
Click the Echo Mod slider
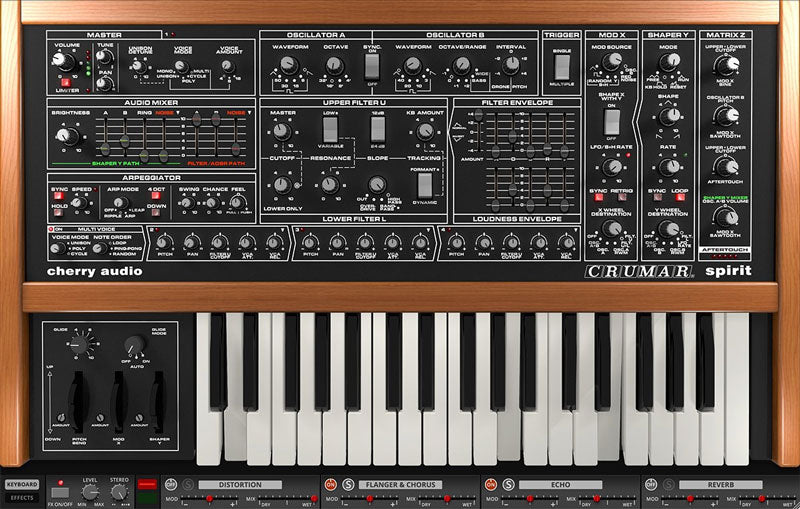click(x=530, y=498)
